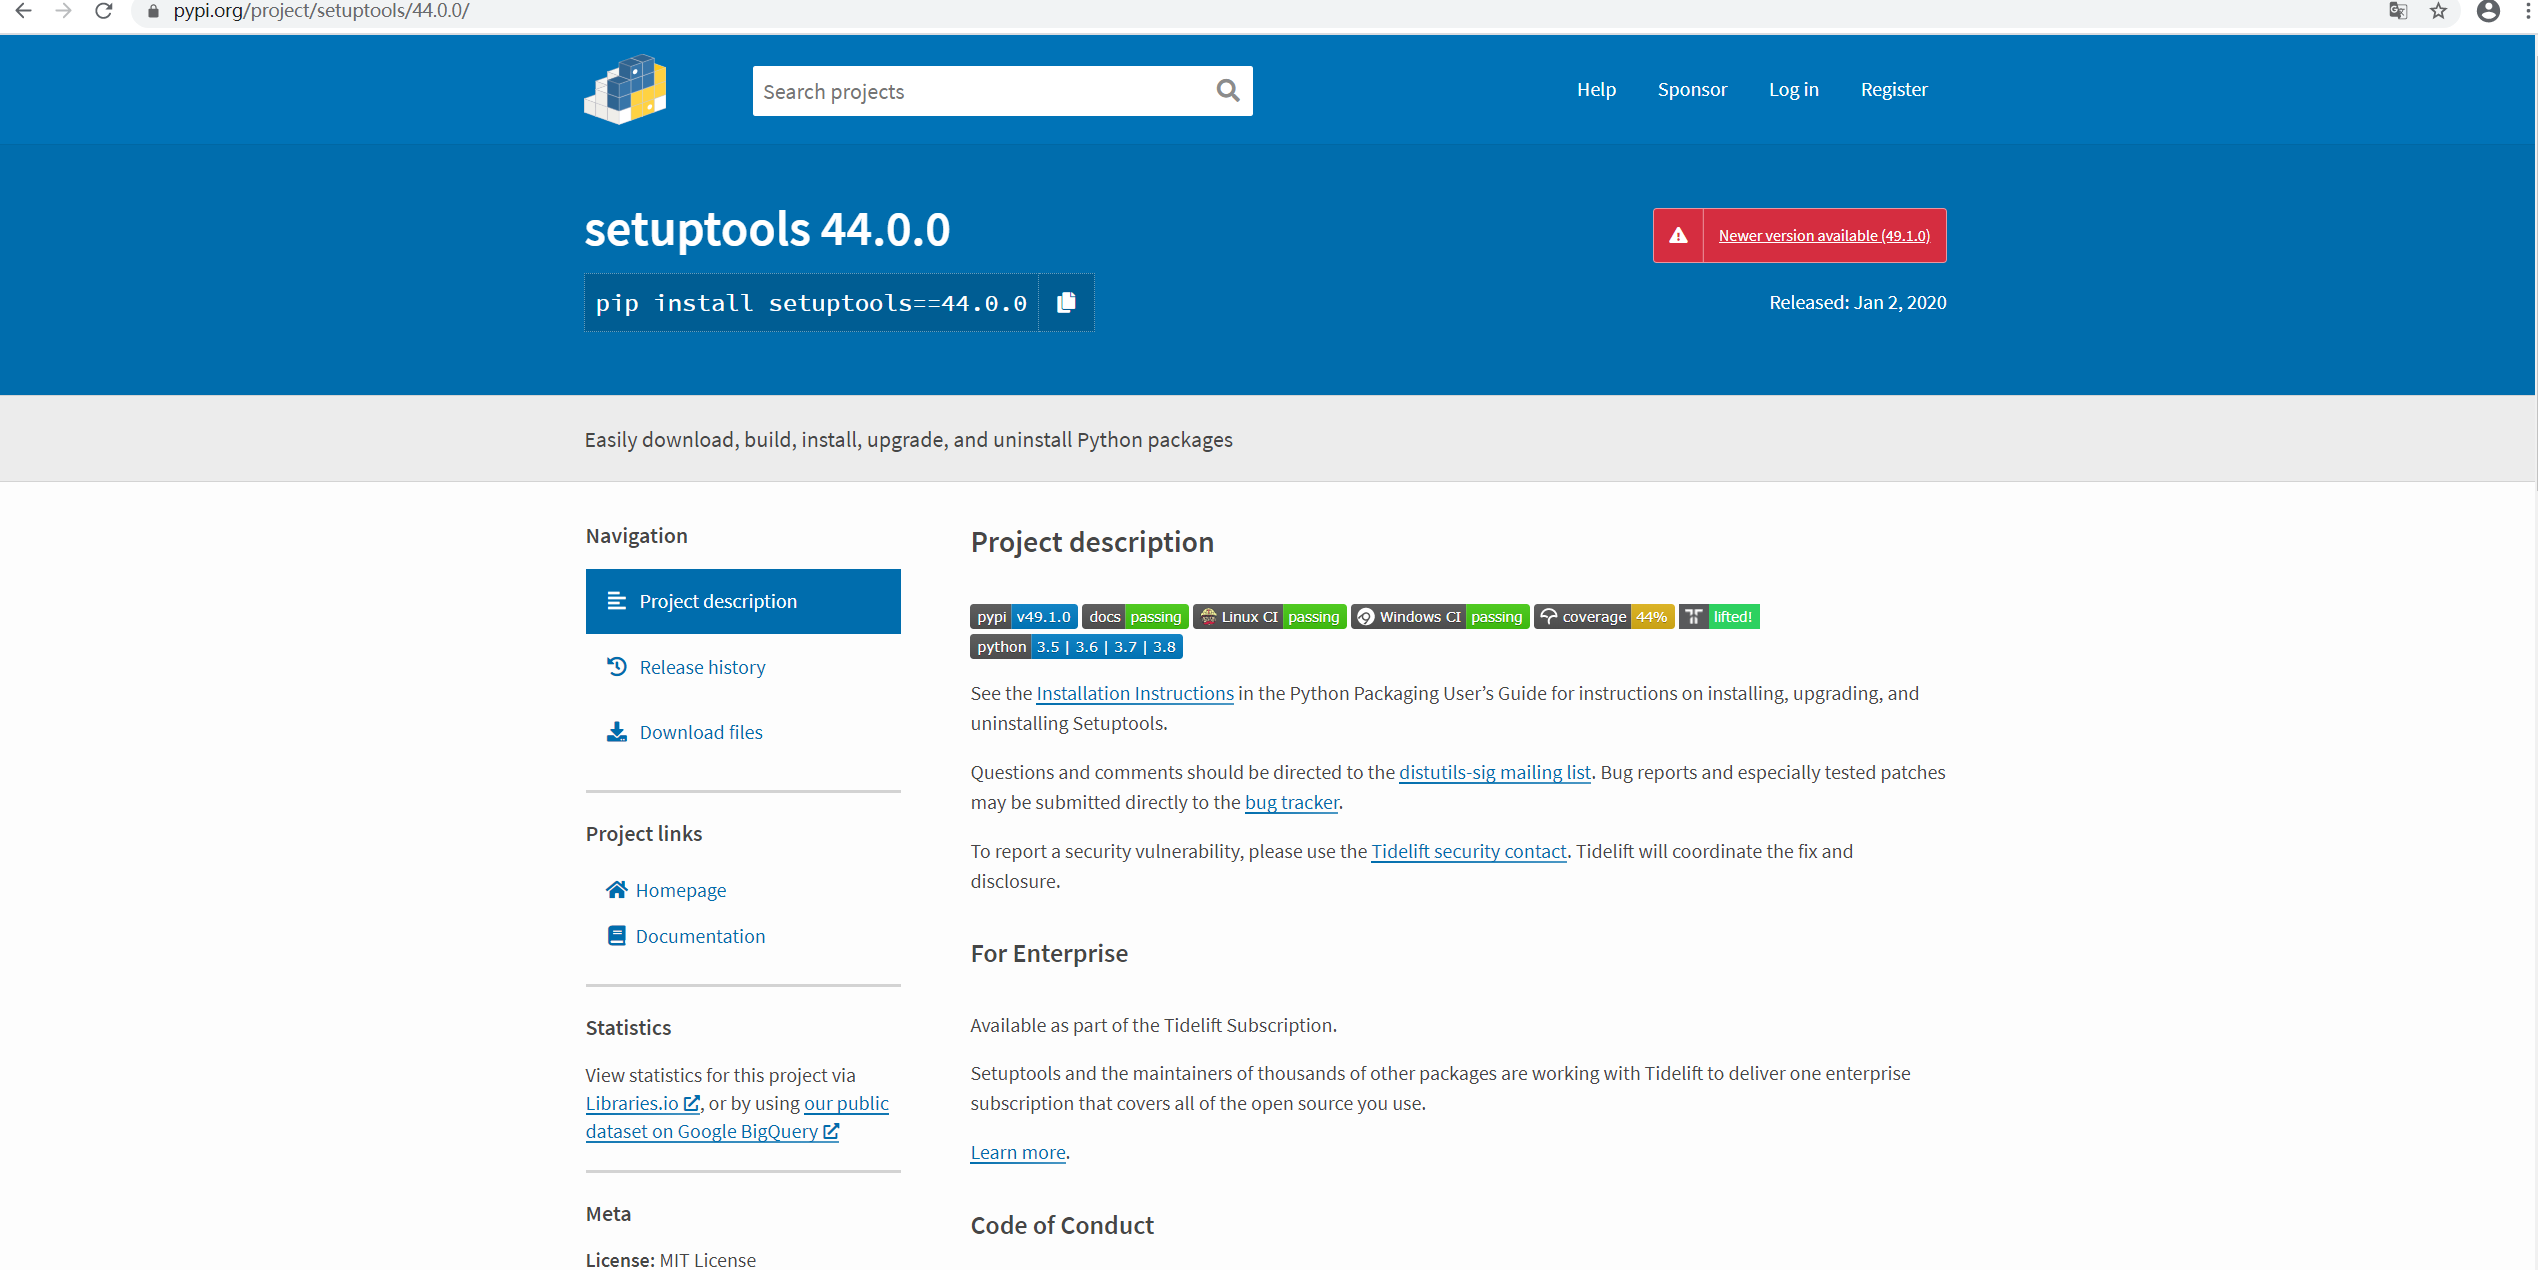Click the pypi v49.1.0 badge
The image size is (2538, 1270).
pyautogui.click(x=1023, y=617)
